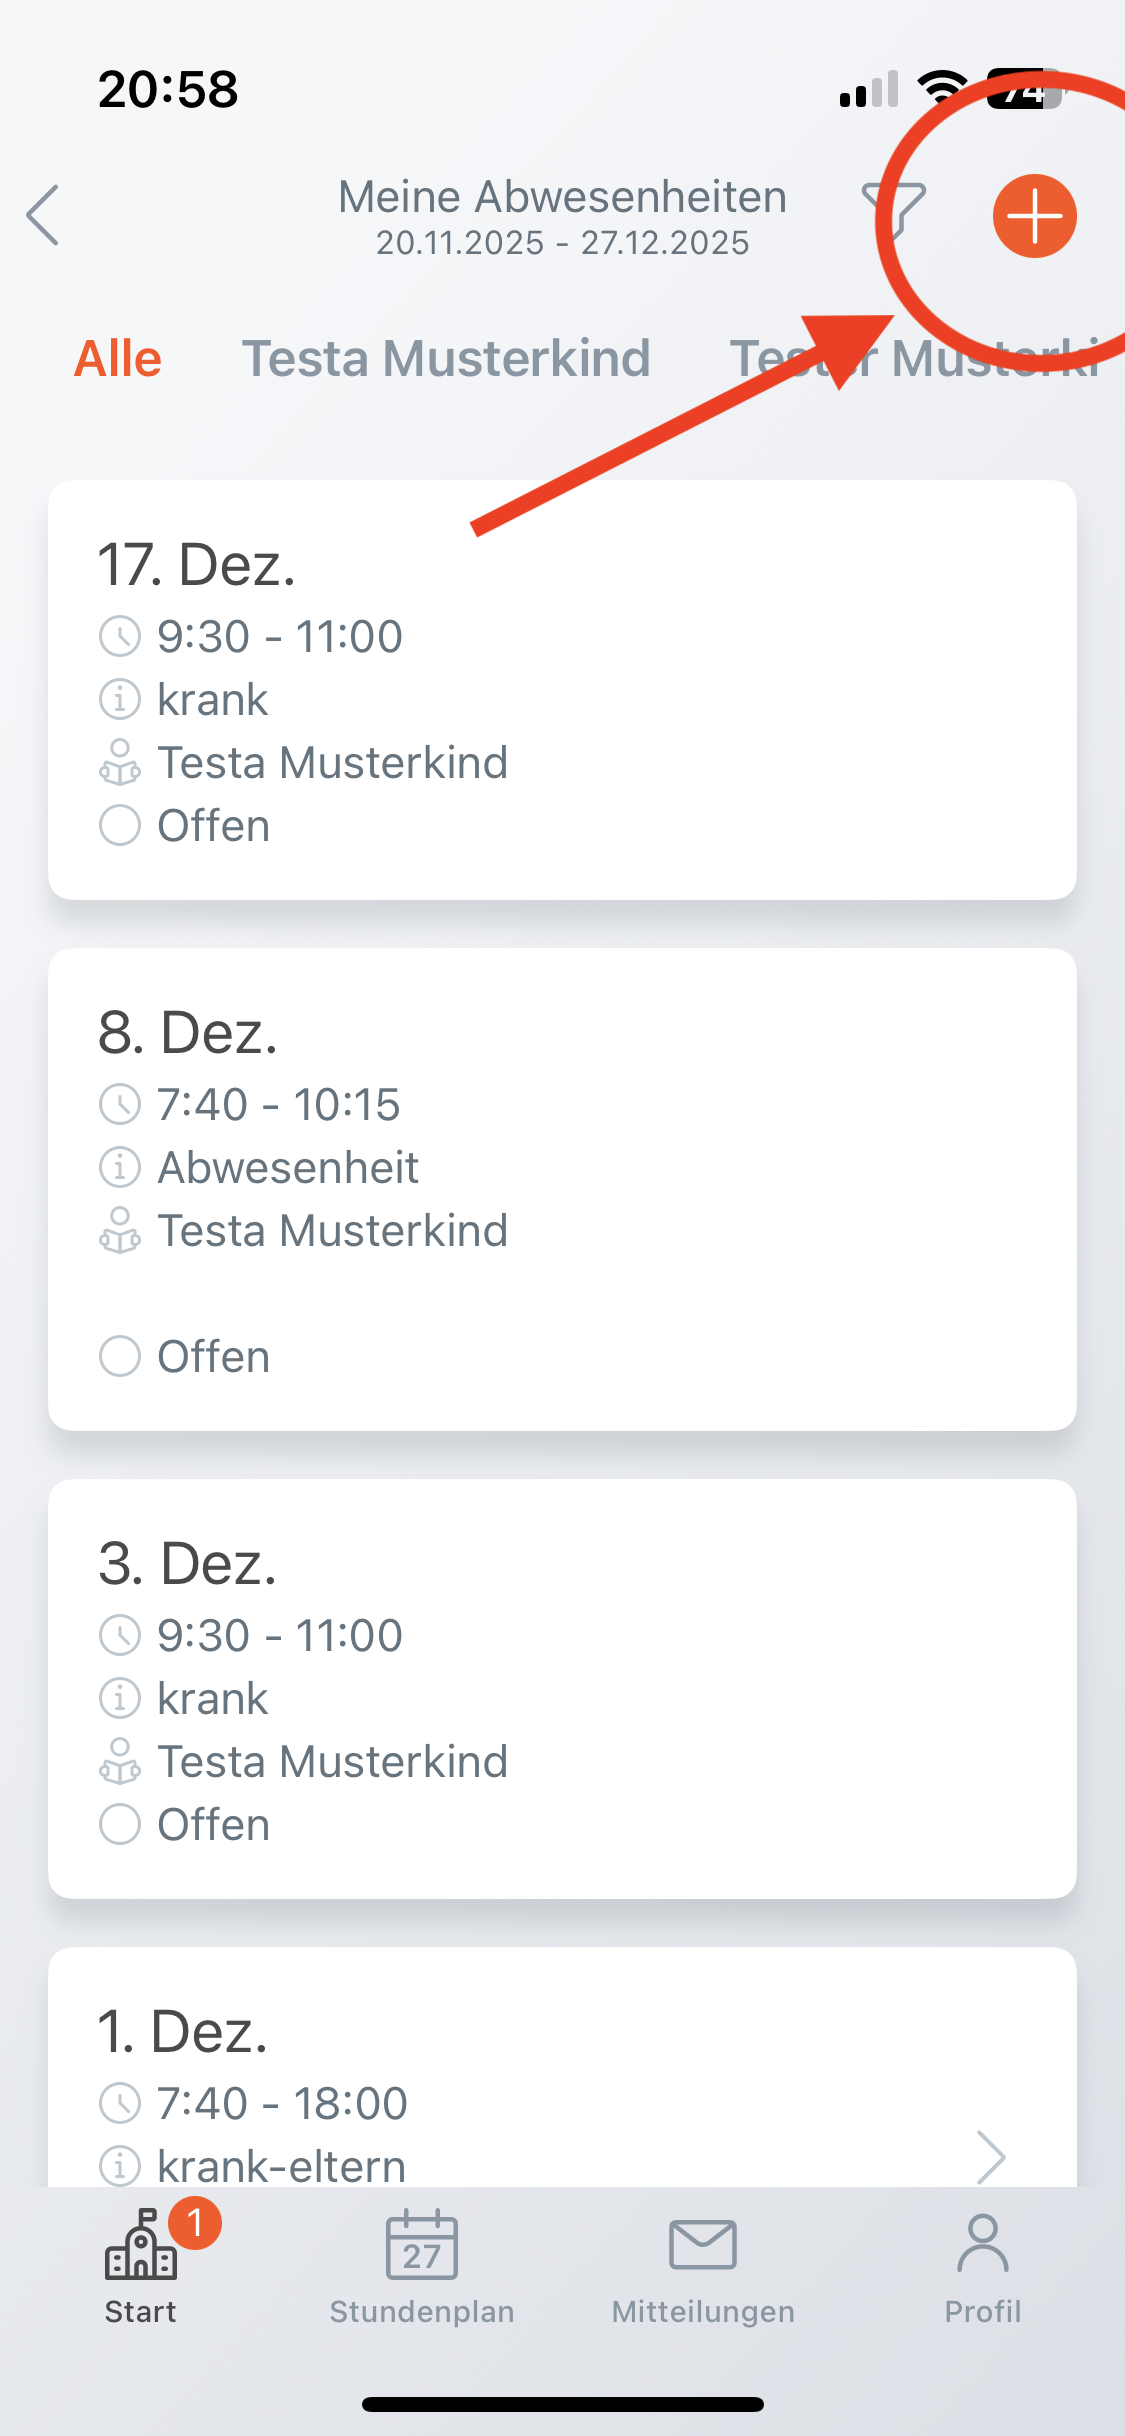
Task: Tap the Offen status circle on 8. Dez.
Action: coord(120,1357)
